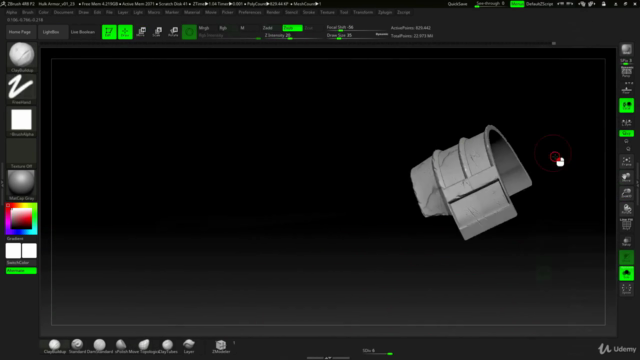The height and width of the screenshot is (360, 640).
Task: Toggle the Alternate button
Action: [x=21, y=271]
